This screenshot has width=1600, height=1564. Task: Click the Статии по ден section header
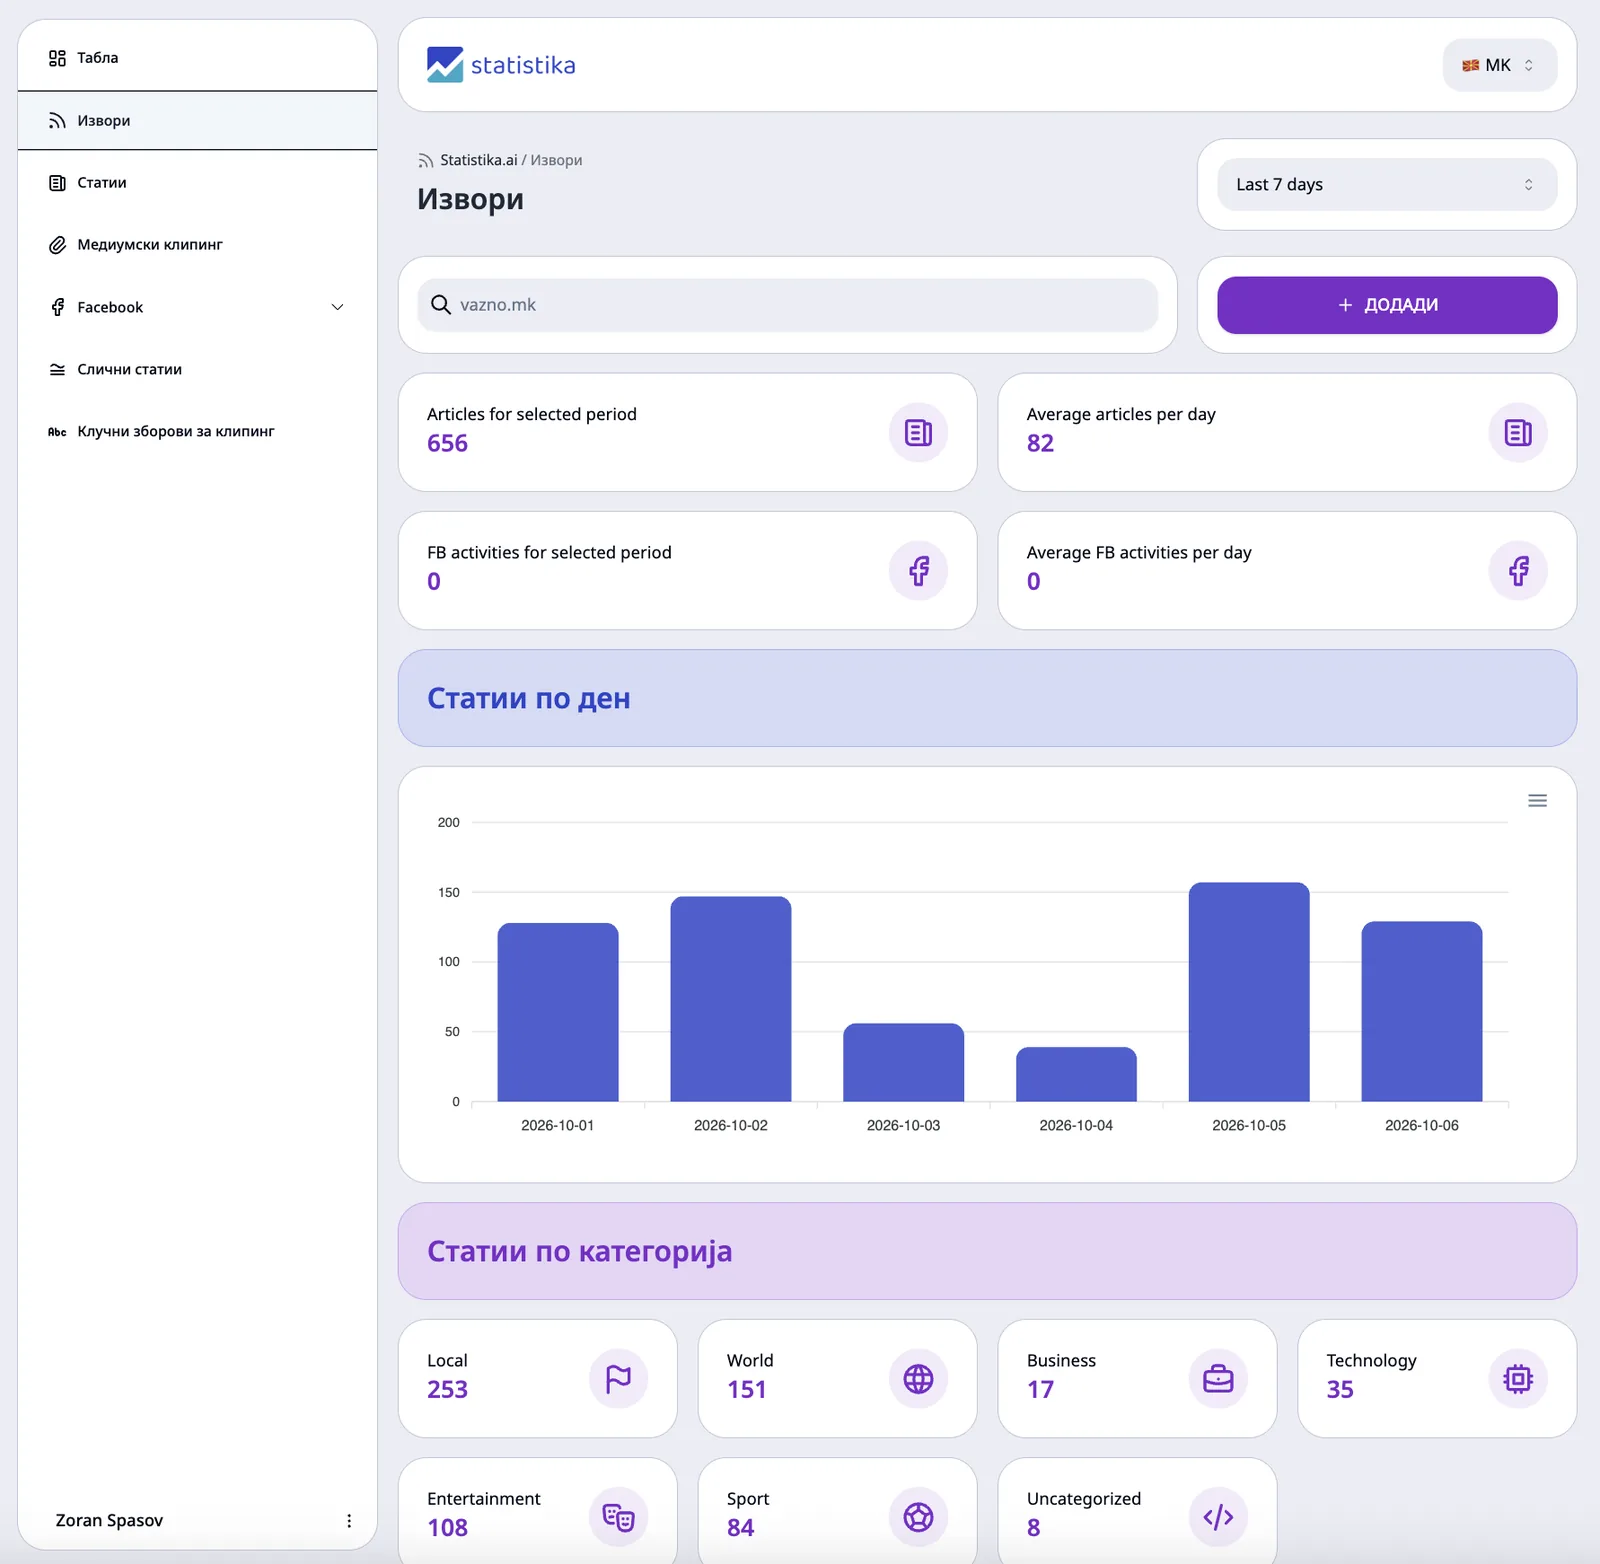987,698
